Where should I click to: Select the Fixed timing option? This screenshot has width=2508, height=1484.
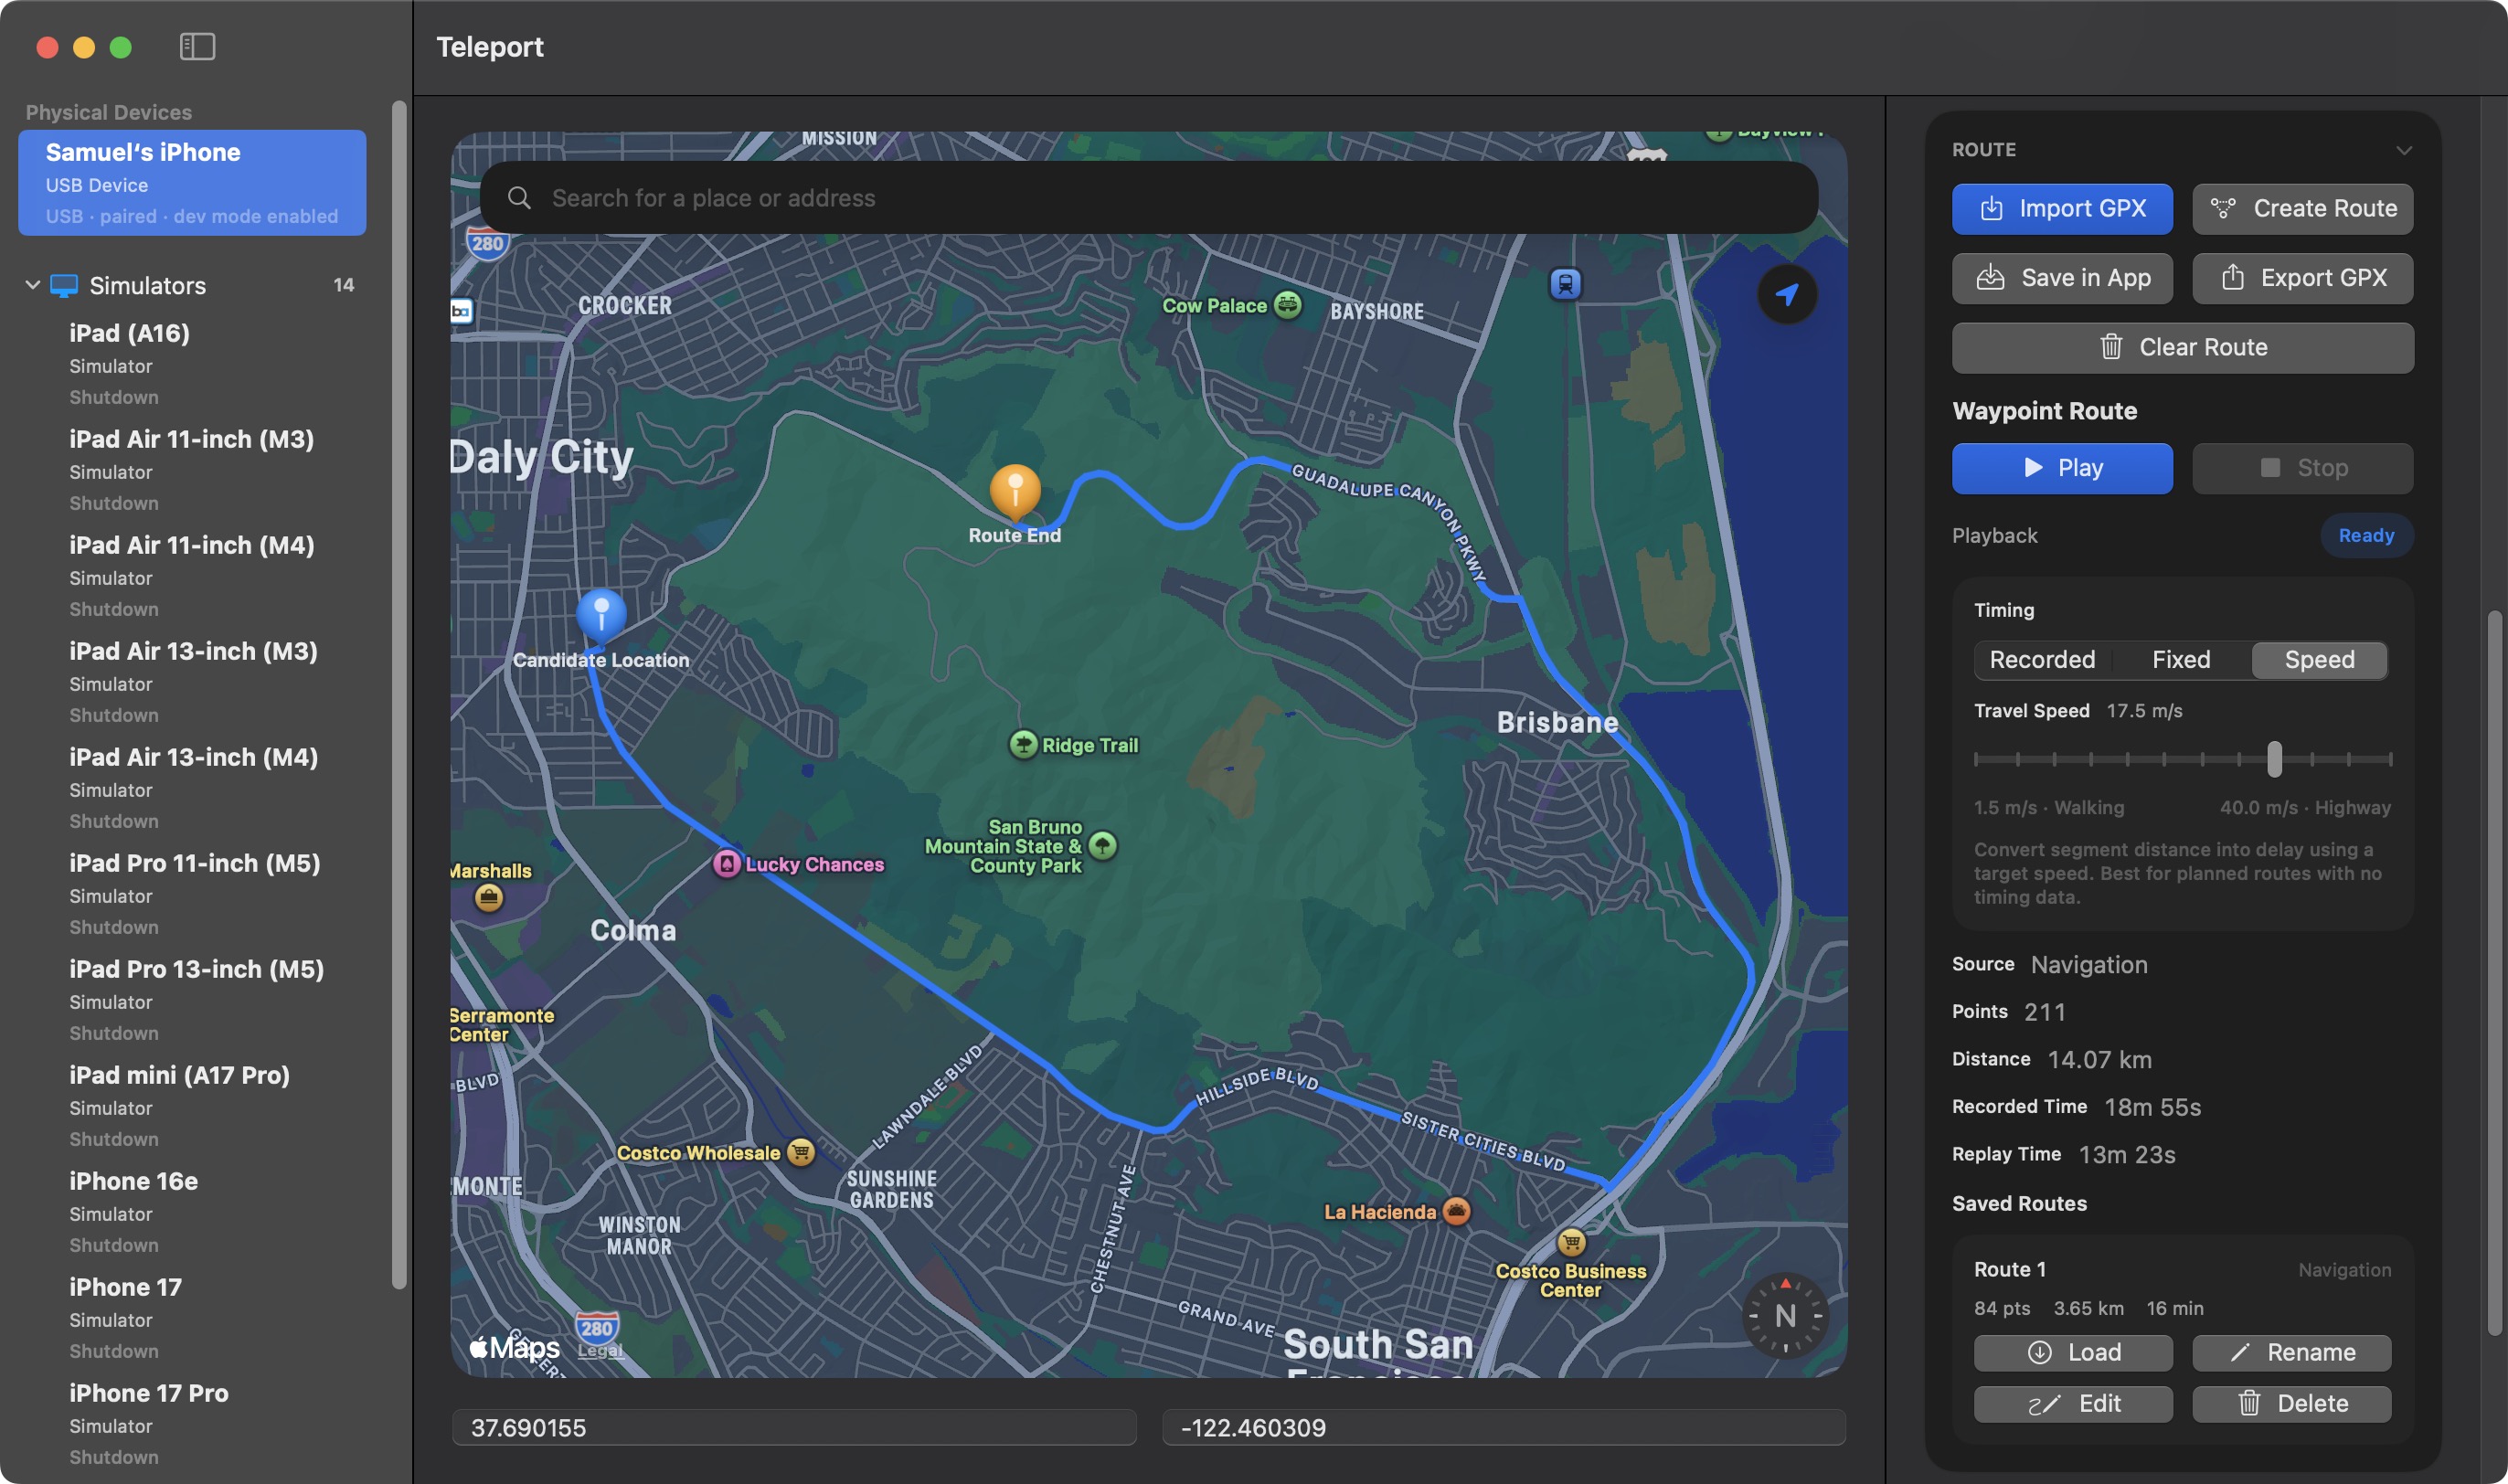point(2181,660)
